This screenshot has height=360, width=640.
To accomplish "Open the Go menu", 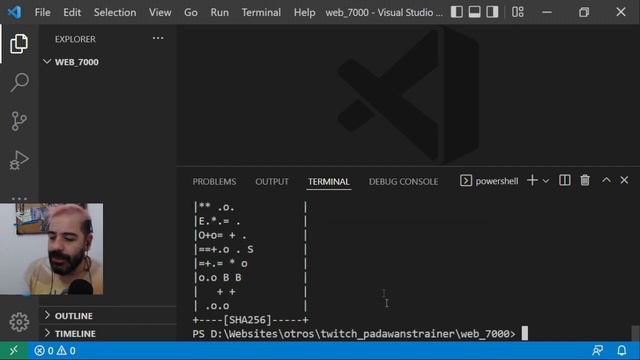I will click(x=191, y=12).
